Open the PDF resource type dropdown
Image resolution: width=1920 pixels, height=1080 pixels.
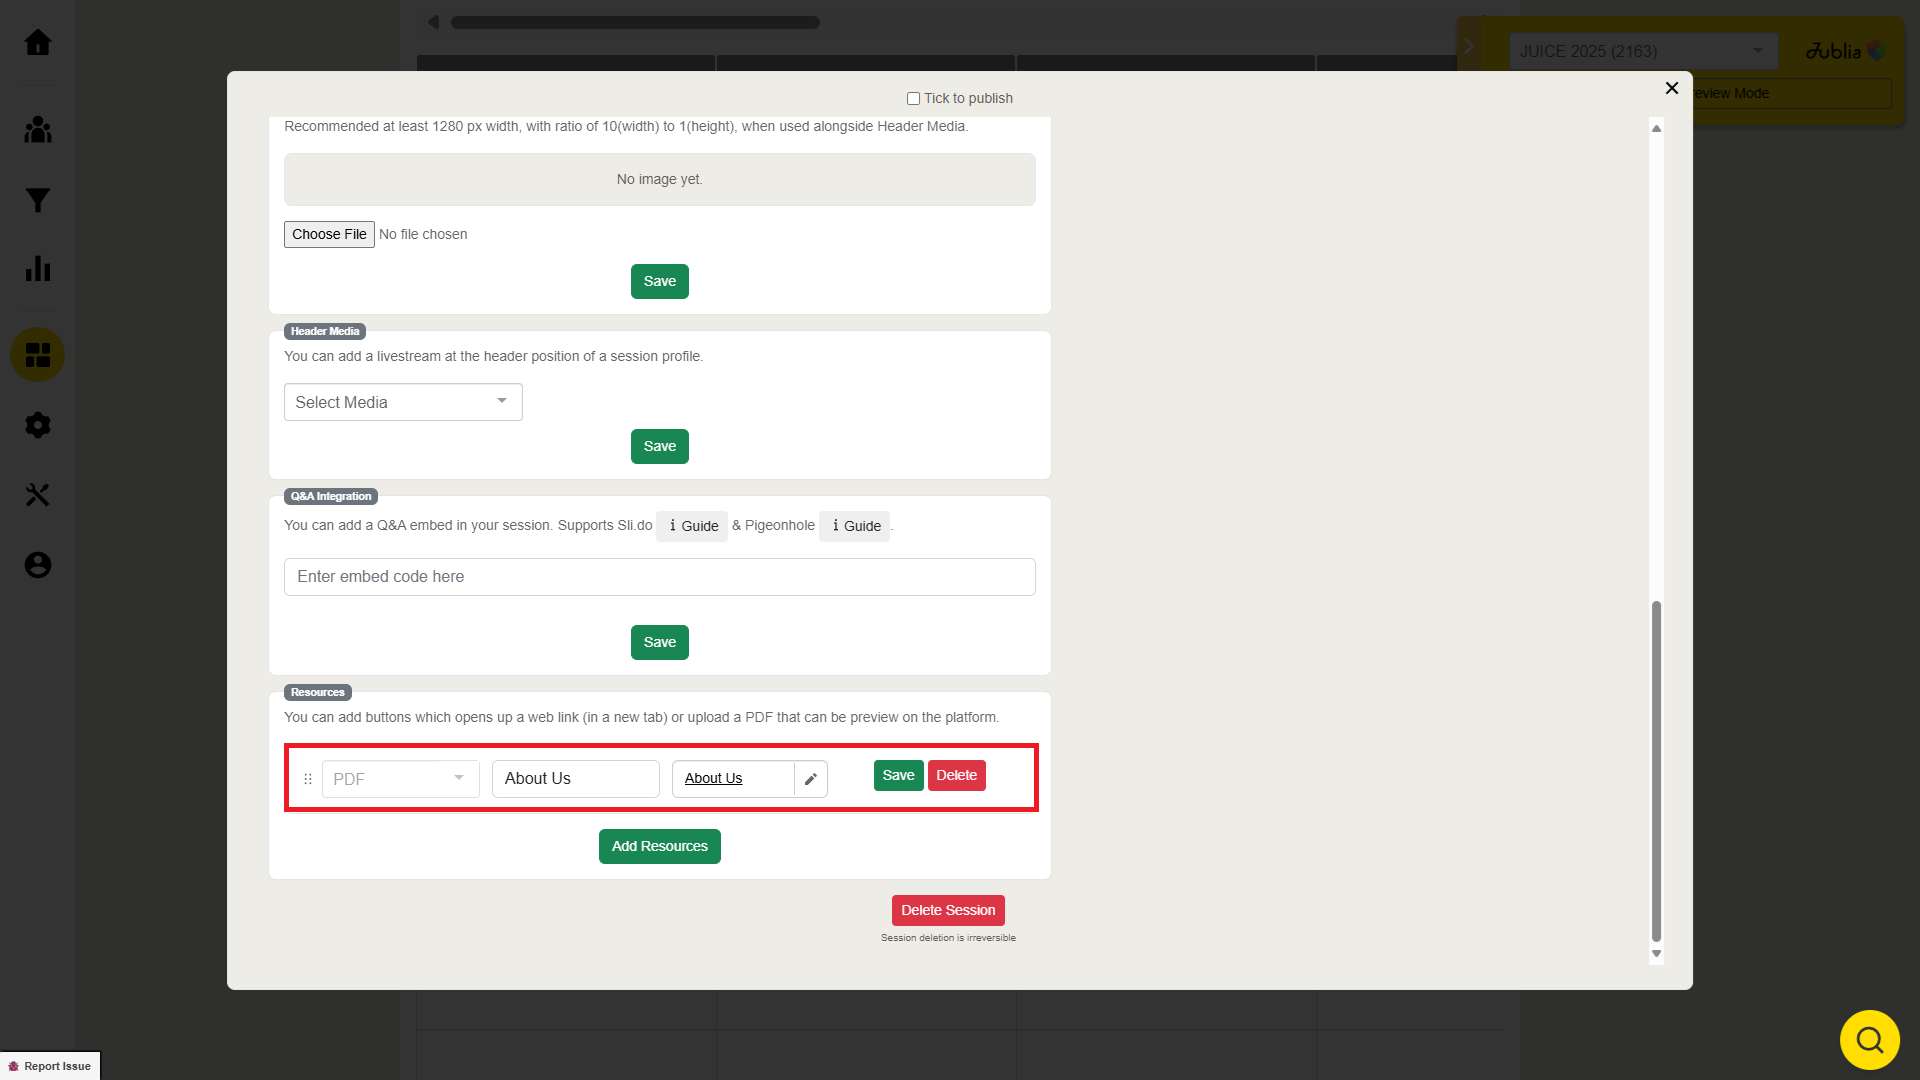[400, 779]
